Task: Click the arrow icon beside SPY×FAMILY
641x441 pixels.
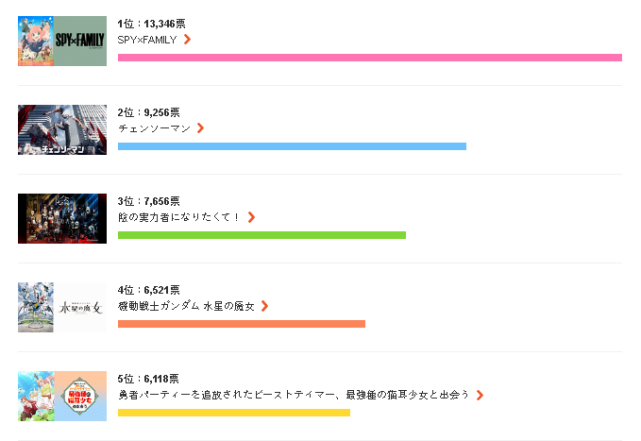Action: point(187,40)
